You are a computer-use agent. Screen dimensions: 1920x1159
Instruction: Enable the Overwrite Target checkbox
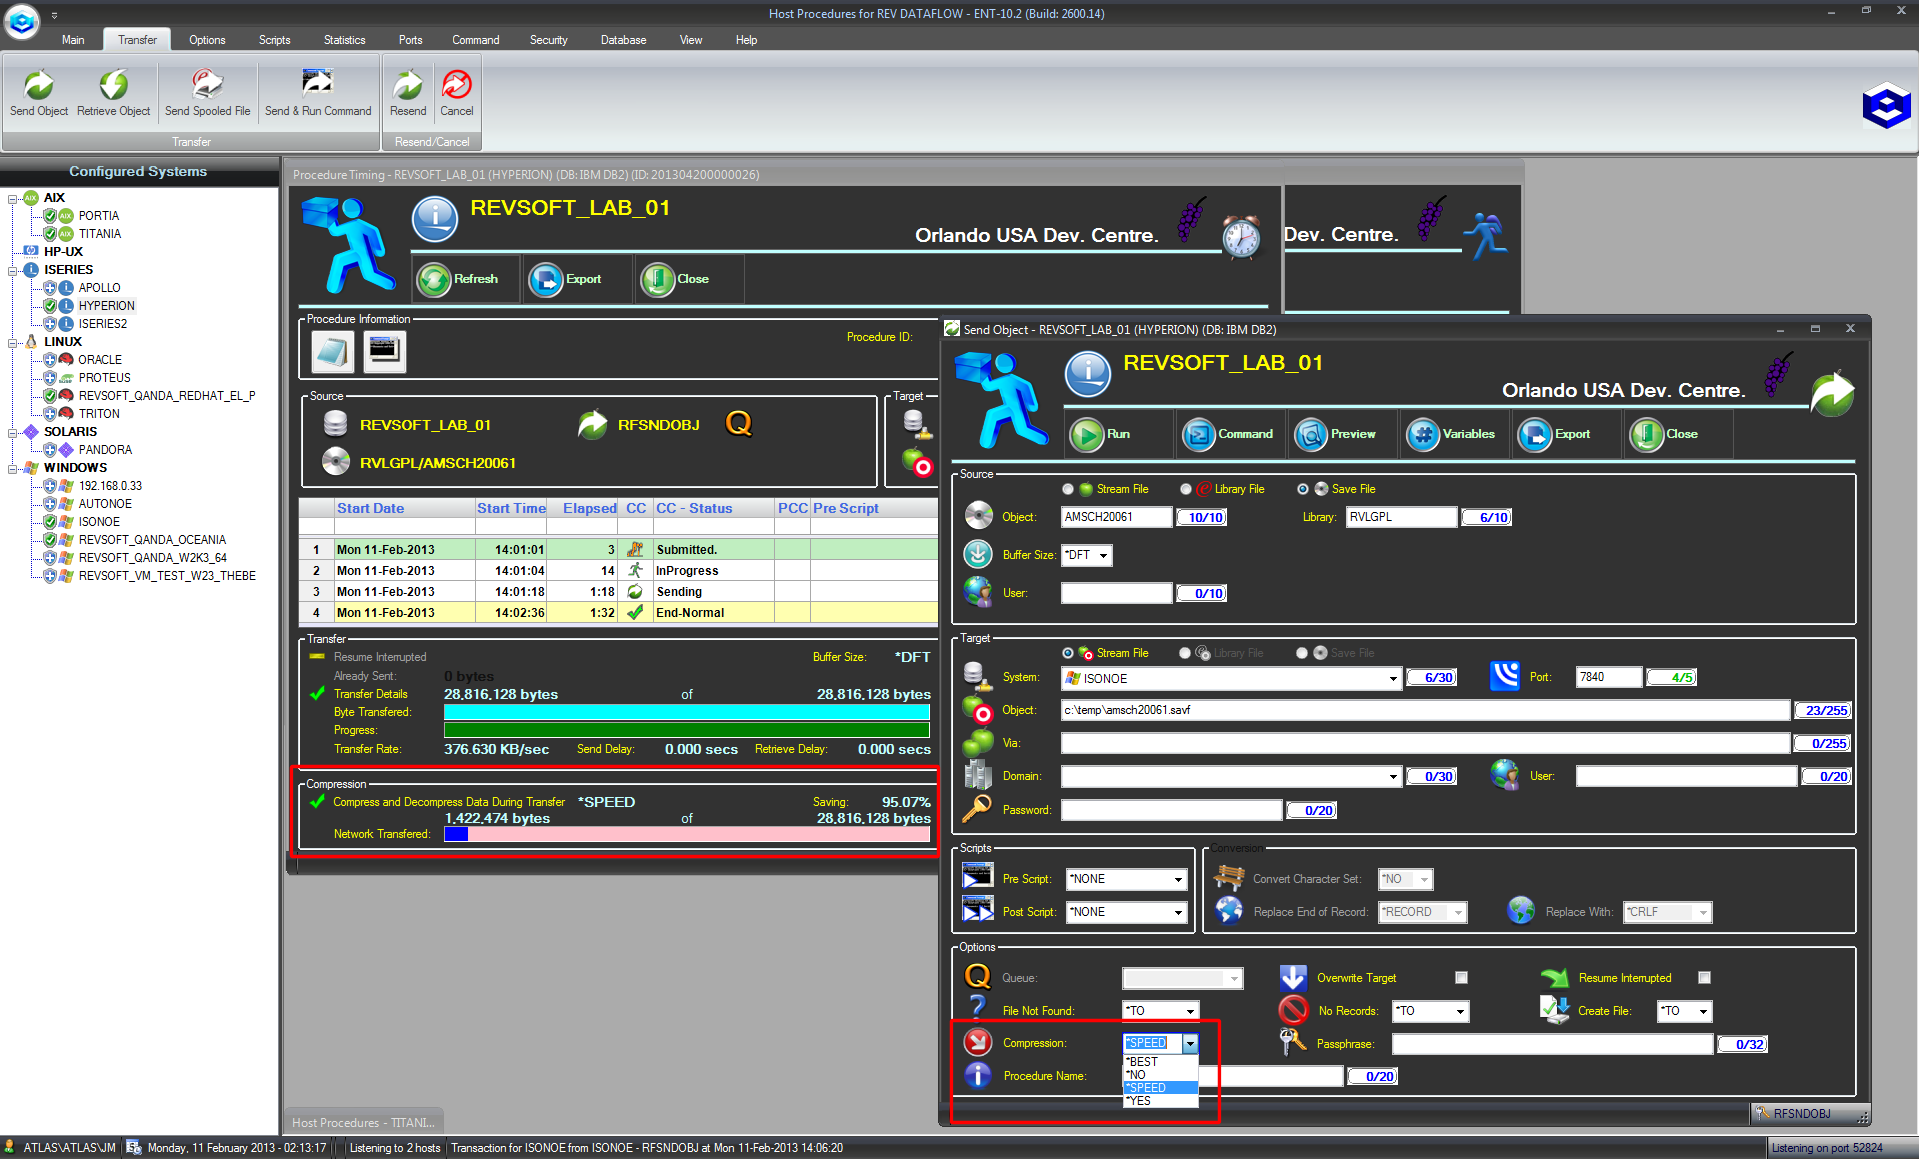click(x=1461, y=978)
